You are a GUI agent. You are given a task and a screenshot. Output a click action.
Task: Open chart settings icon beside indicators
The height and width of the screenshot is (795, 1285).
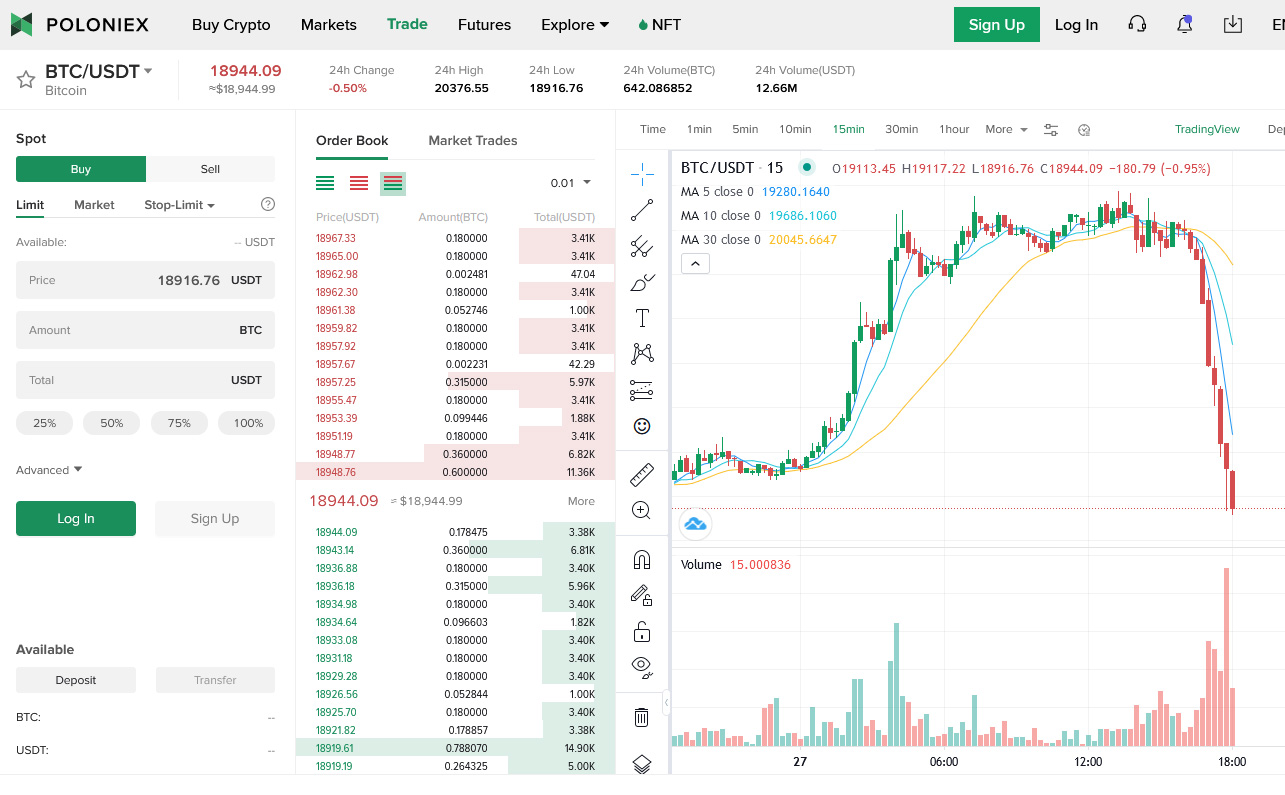click(1084, 130)
